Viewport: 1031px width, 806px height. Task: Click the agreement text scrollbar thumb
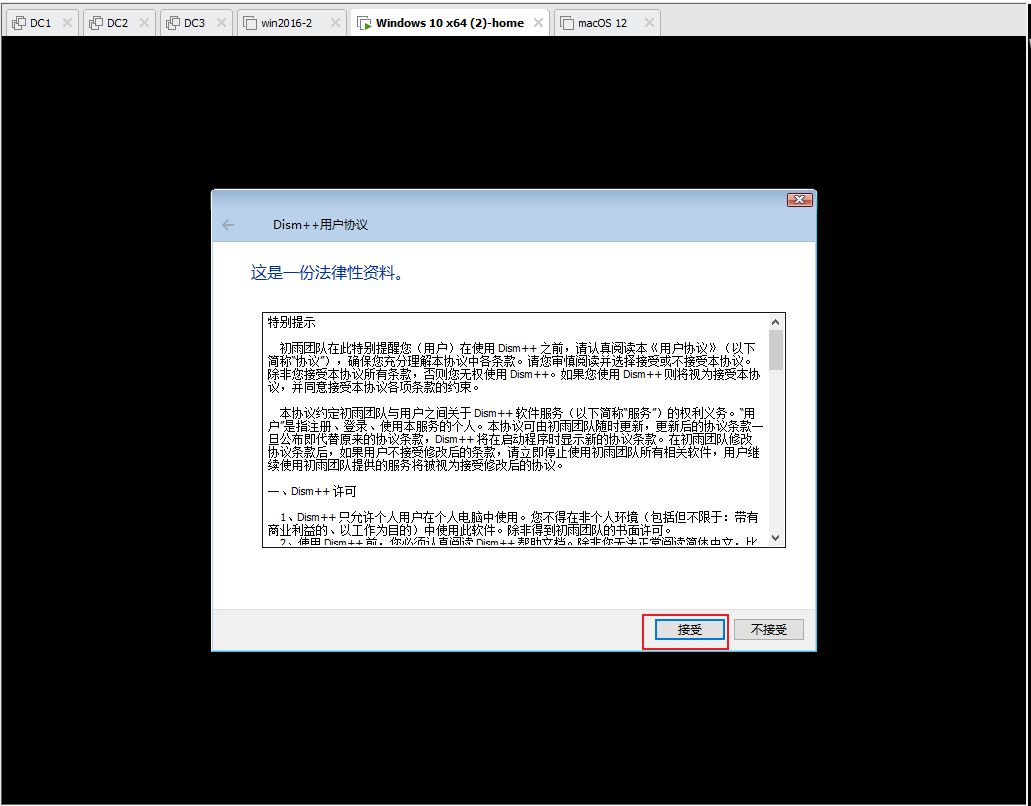pyautogui.click(x=776, y=350)
